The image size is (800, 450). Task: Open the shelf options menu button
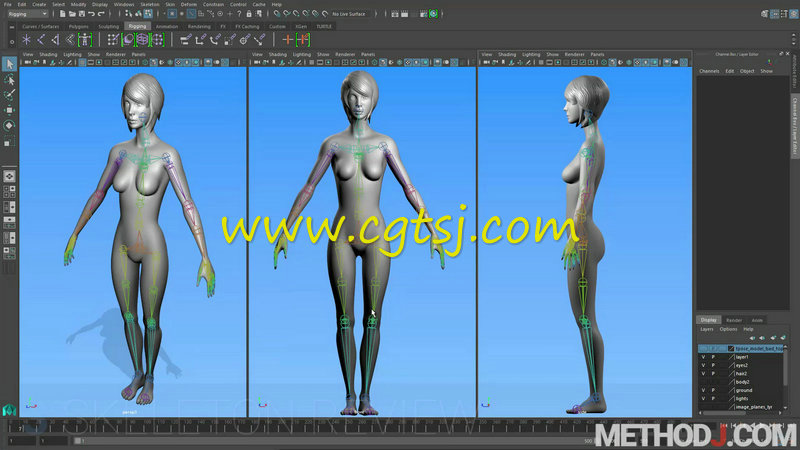12,42
